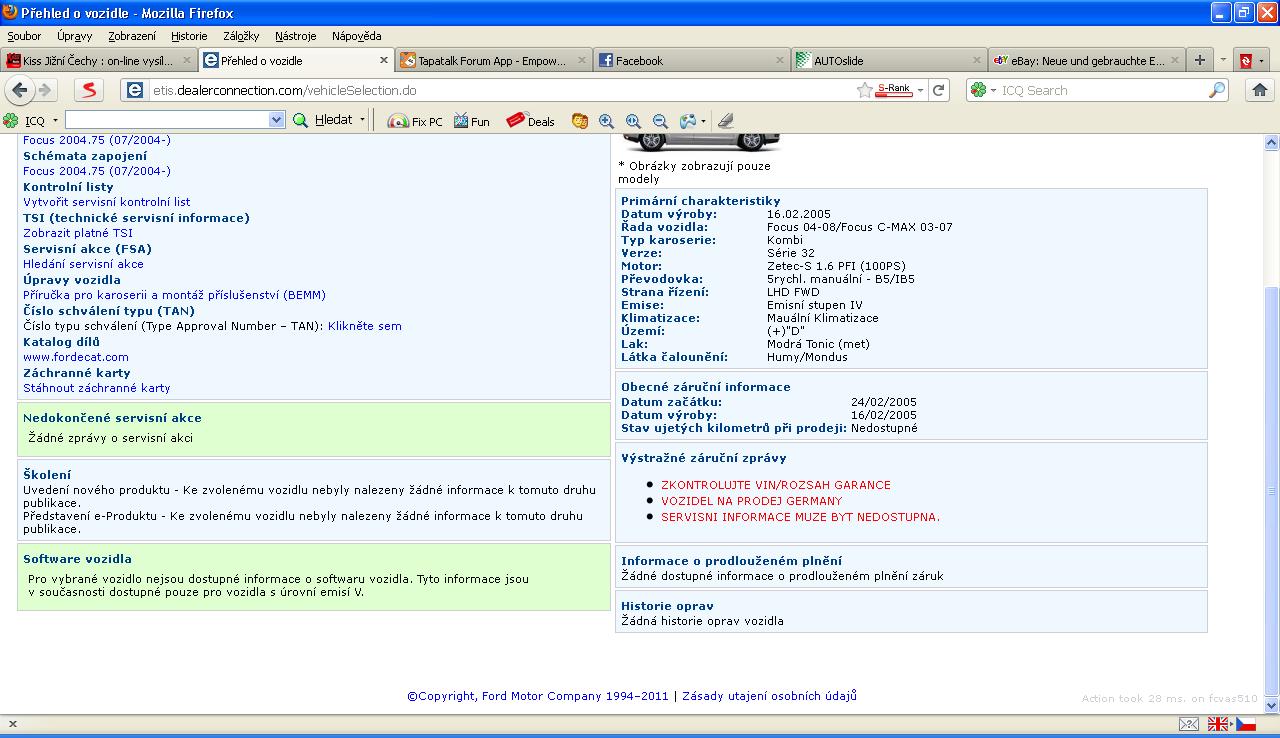This screenshot has width=1280, height=738.
Task: Click the mail envelope icon in status bar
Action: (x=1189, y=724)
